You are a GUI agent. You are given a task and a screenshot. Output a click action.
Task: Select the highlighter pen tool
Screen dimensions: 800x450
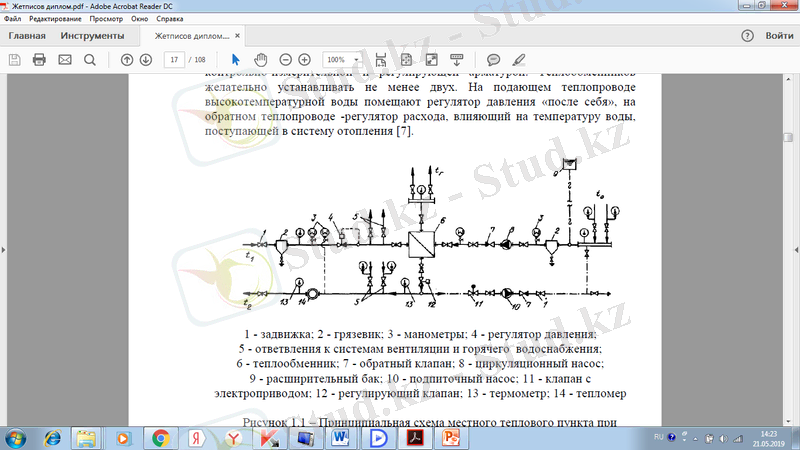[519, 60]
